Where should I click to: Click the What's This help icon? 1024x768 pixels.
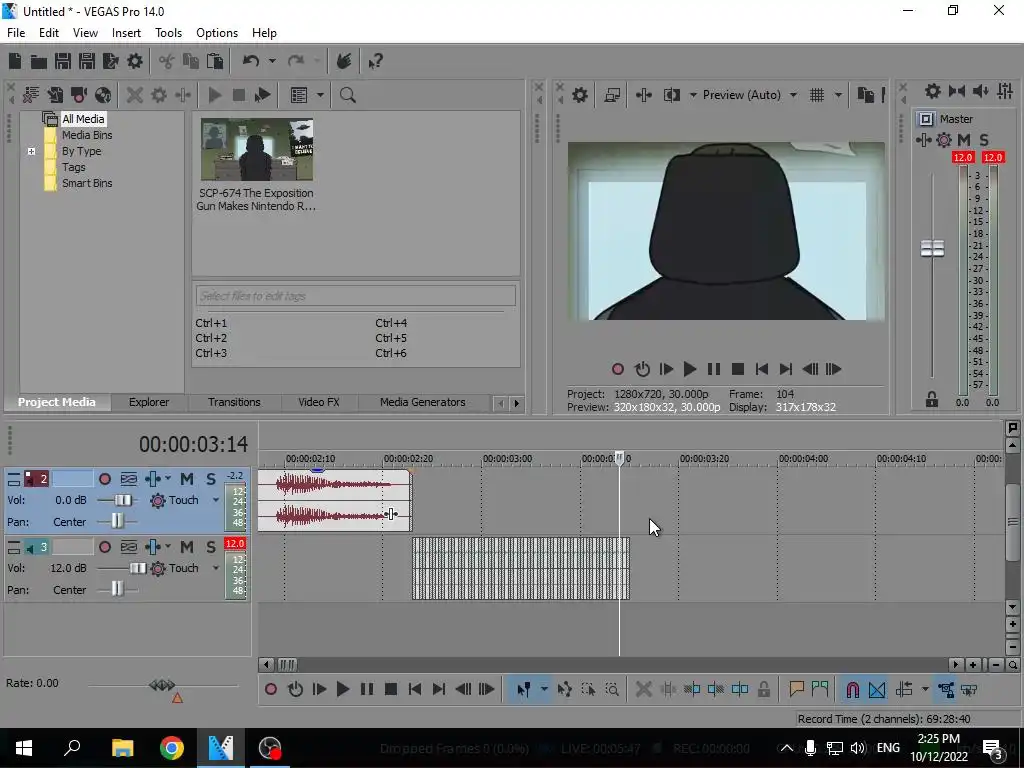(375, 61)
